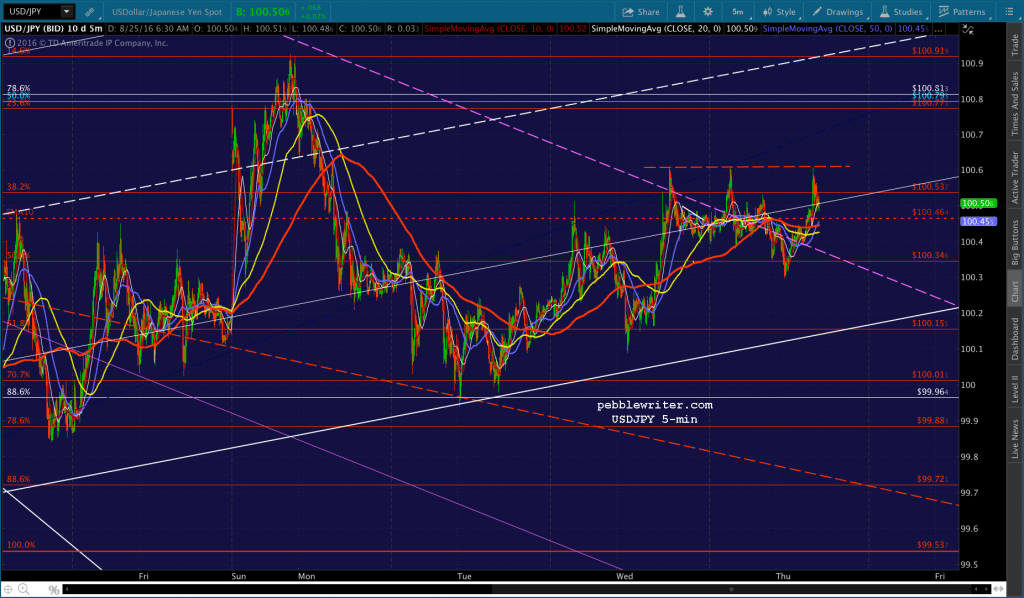The image size is (1024, 598).
Task: Click the double-arrow expand icon at bottom right
Action: coord(998,590)
